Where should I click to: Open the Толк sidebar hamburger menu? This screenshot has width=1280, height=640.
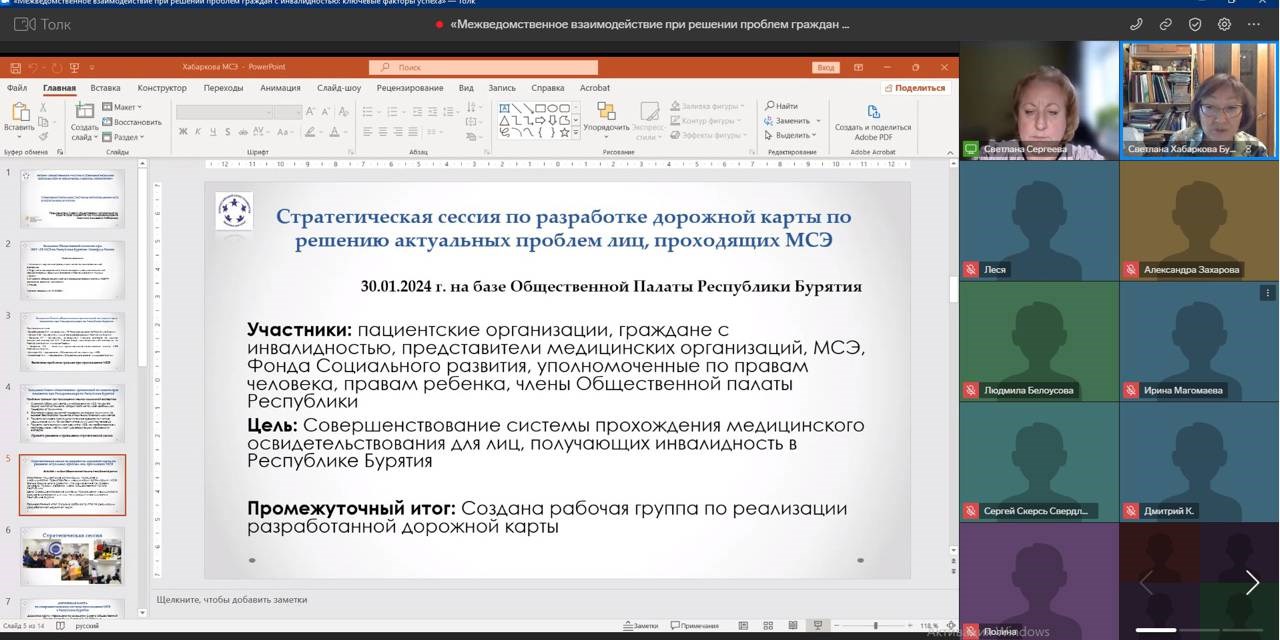[22, 24]
